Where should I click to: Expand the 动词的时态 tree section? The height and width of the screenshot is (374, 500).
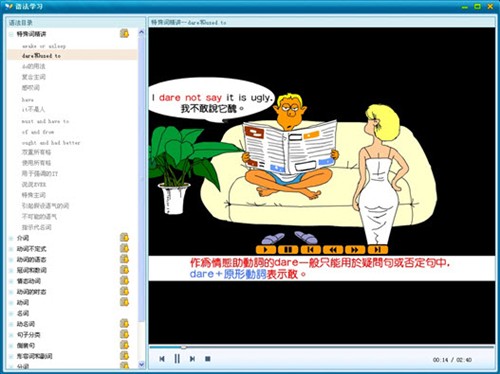click(11, 292)
